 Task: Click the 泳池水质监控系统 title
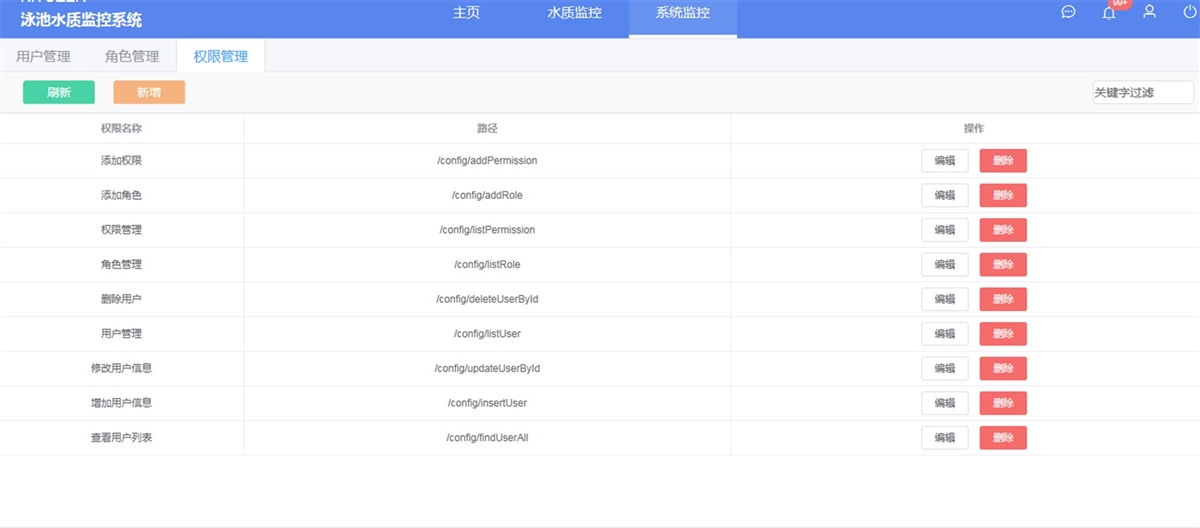click(81, 20)
